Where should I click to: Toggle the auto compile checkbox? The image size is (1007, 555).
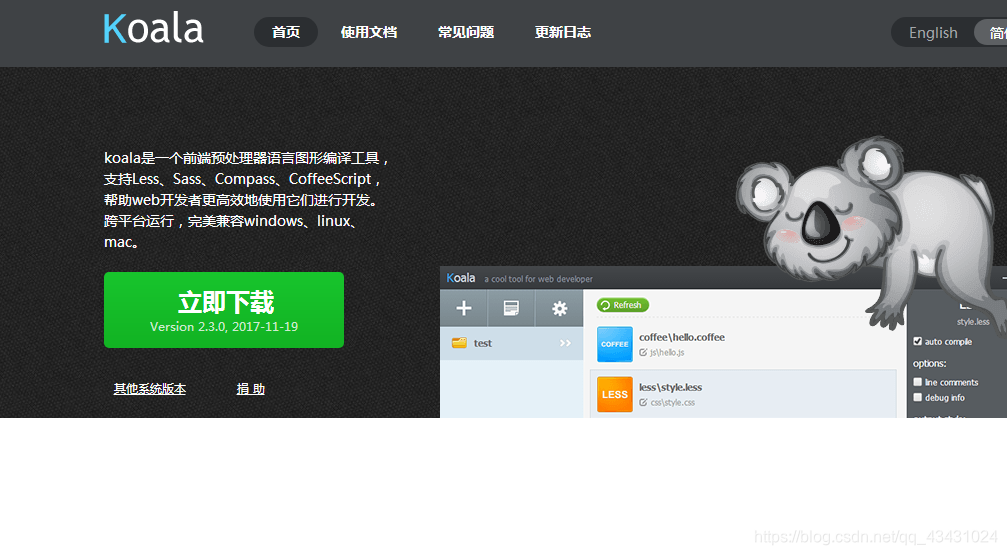click(918, 342)
